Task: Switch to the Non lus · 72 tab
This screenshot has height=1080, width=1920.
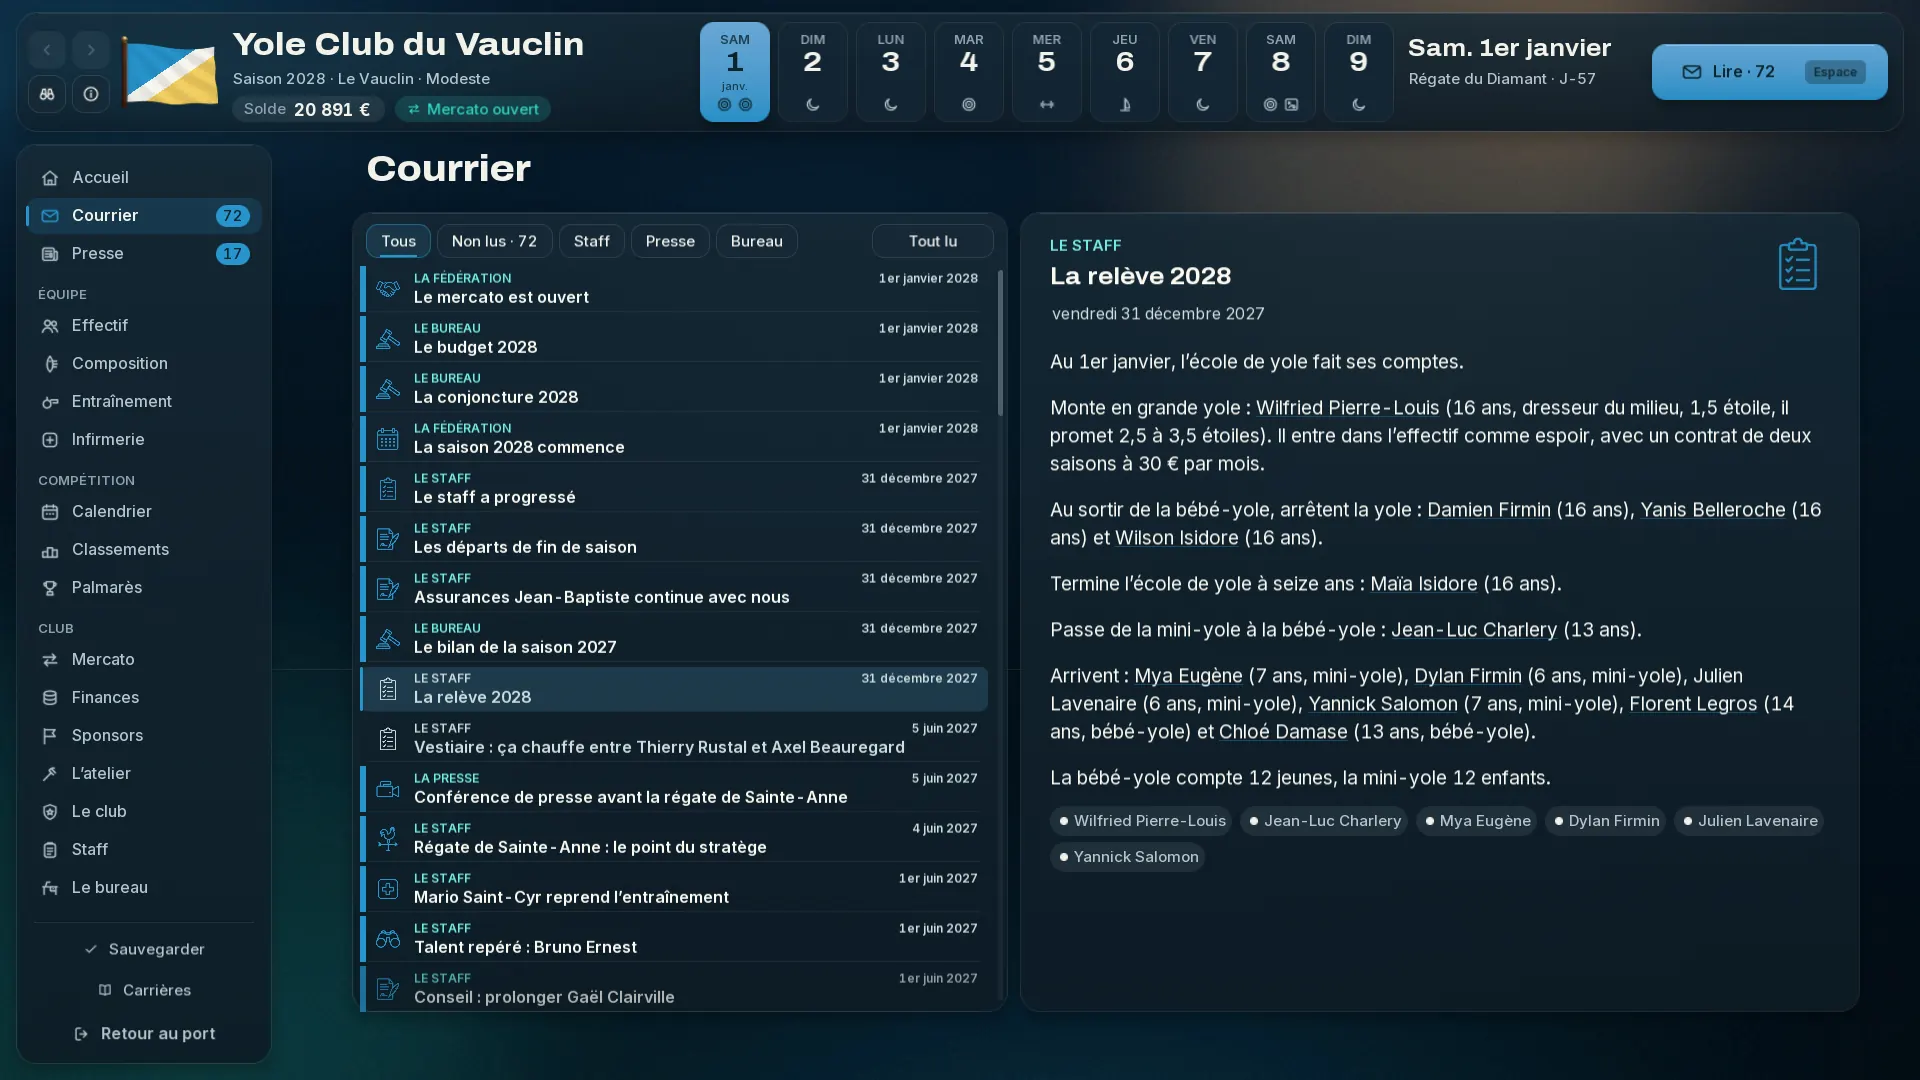Action: [494, 241]
